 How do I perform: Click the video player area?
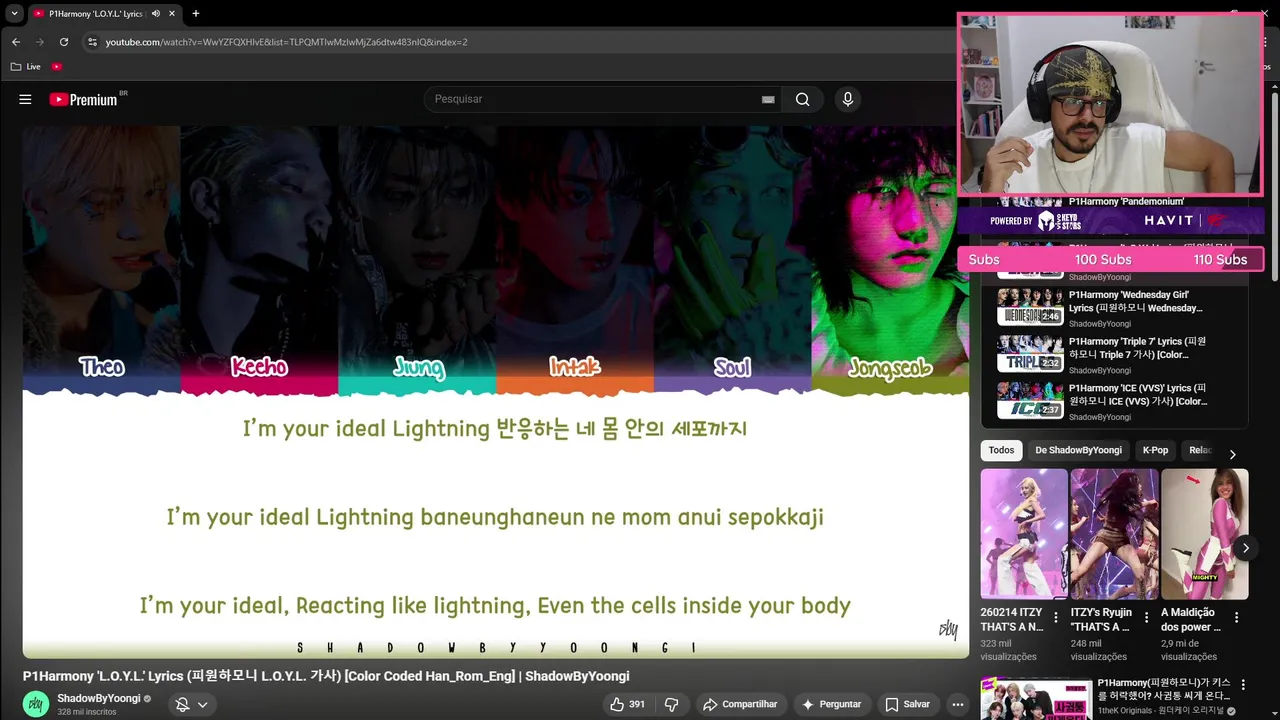point(496,392)
